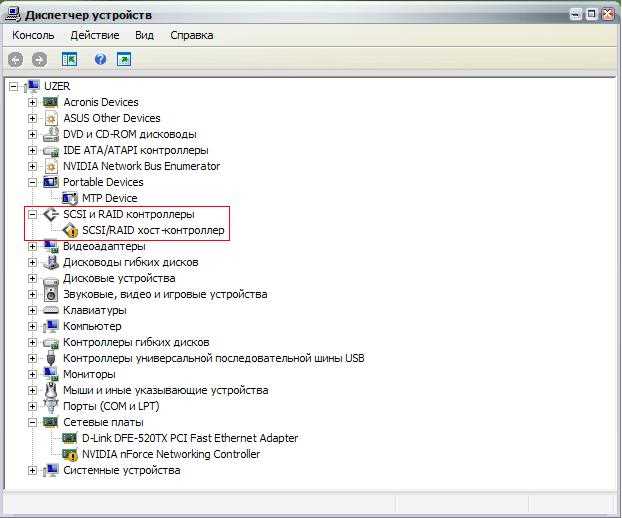
Task: Select NVIDIA nForce Networking Controller entry
Action: click(171, 455)
